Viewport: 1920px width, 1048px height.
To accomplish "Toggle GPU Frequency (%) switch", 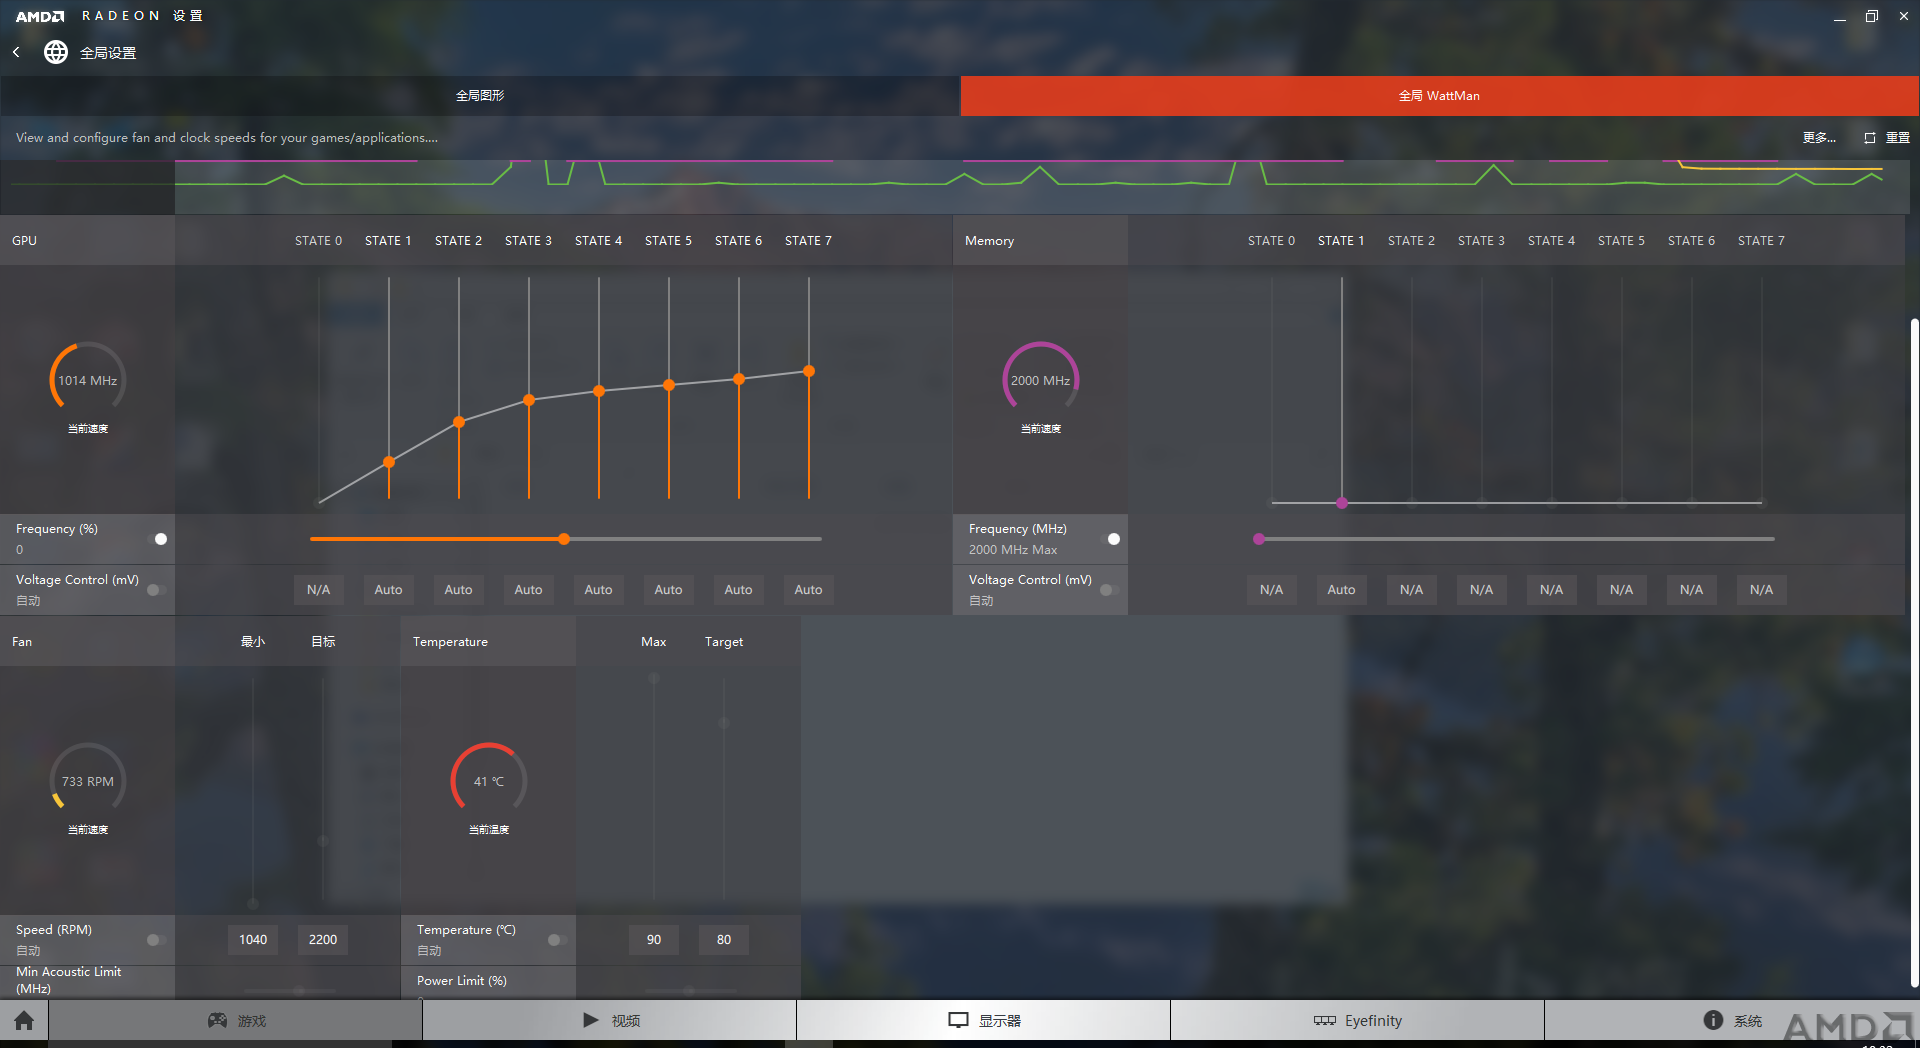I will pyautogui.click(x=157, y=539).
